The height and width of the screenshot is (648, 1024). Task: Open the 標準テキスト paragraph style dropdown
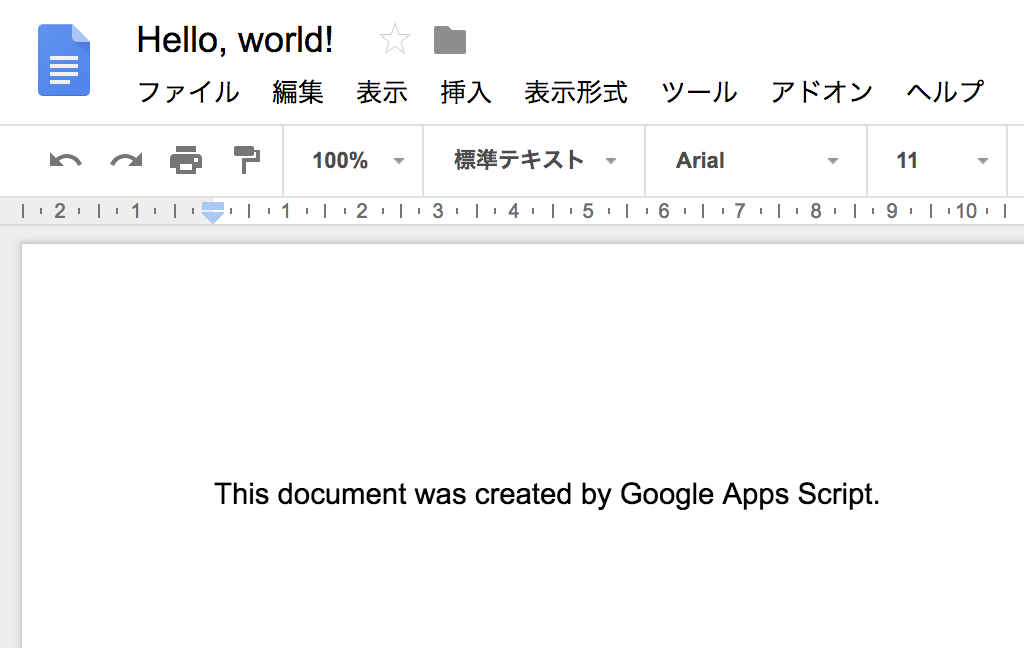(x=534, y=161)
